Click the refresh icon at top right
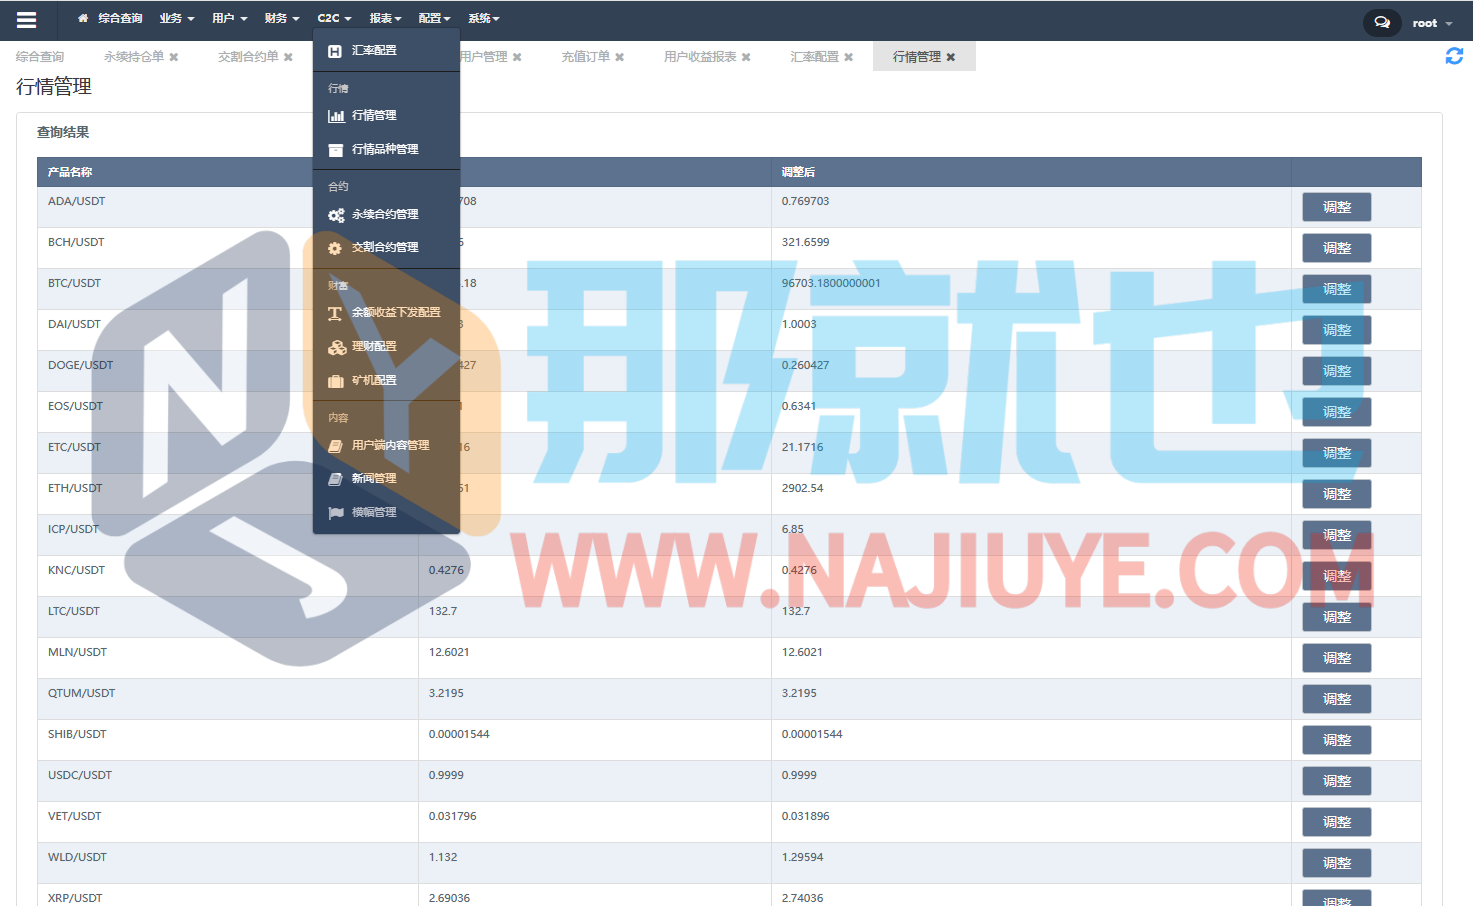The width and height of the screenshot is (1473, 906). [x=1454, y=57]
